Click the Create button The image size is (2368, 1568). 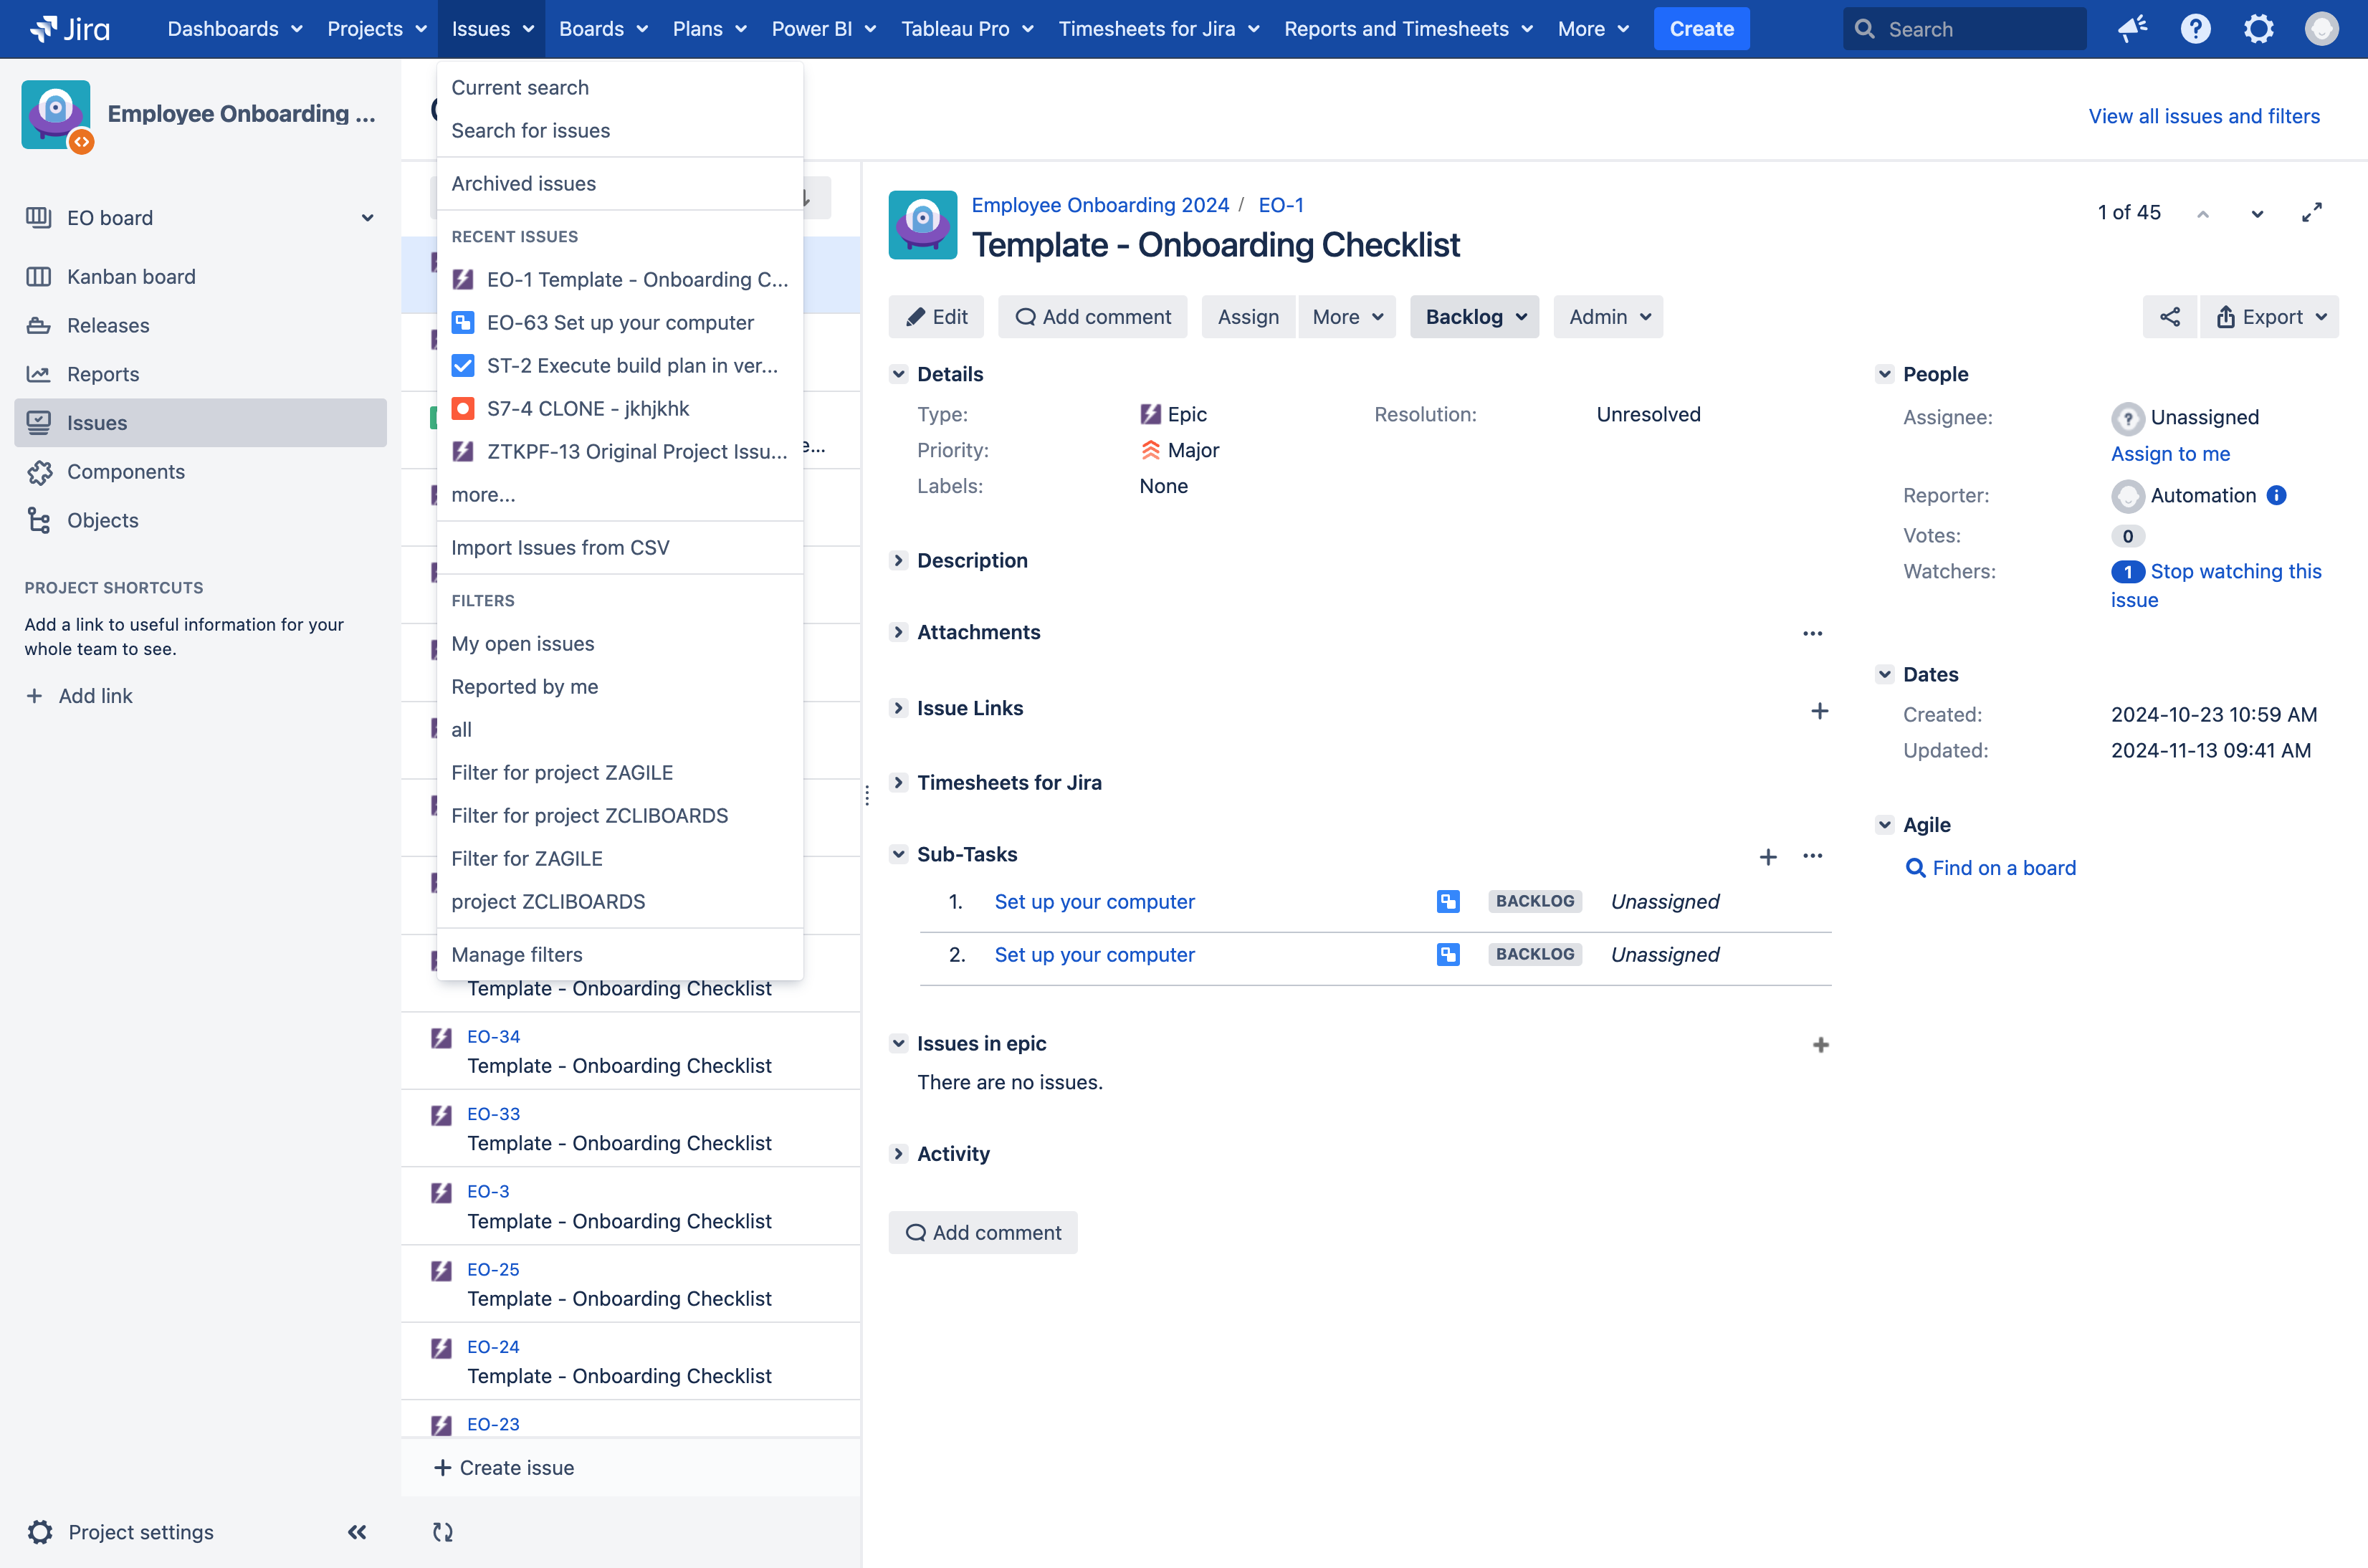1701,29
